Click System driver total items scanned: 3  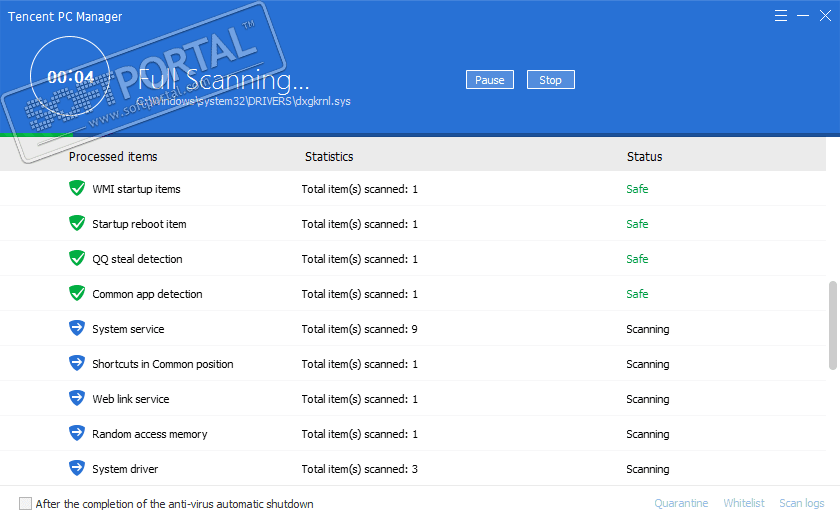pos(359,469)
